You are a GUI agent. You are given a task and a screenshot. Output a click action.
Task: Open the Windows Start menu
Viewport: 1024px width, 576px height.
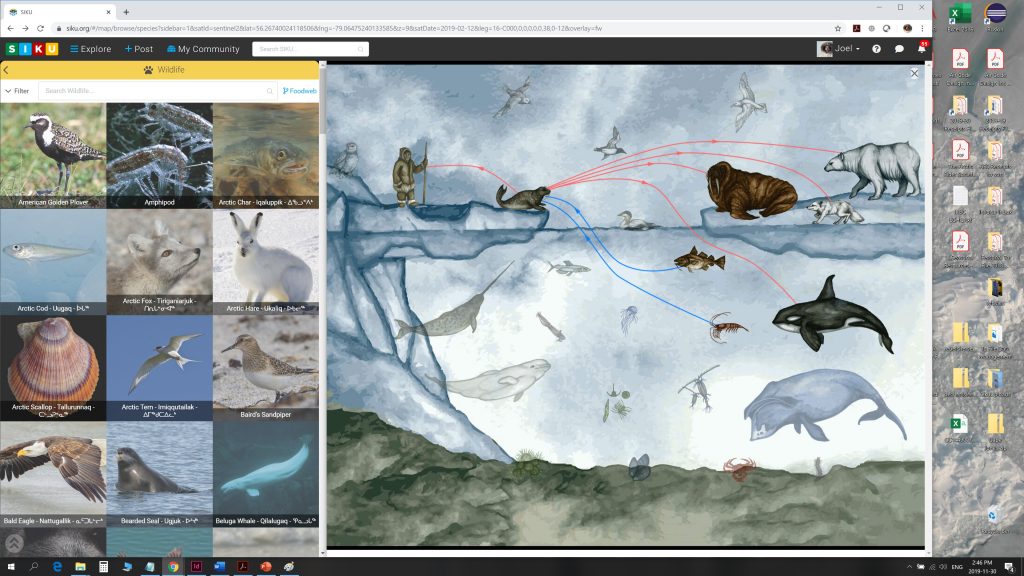pos(10,566)
